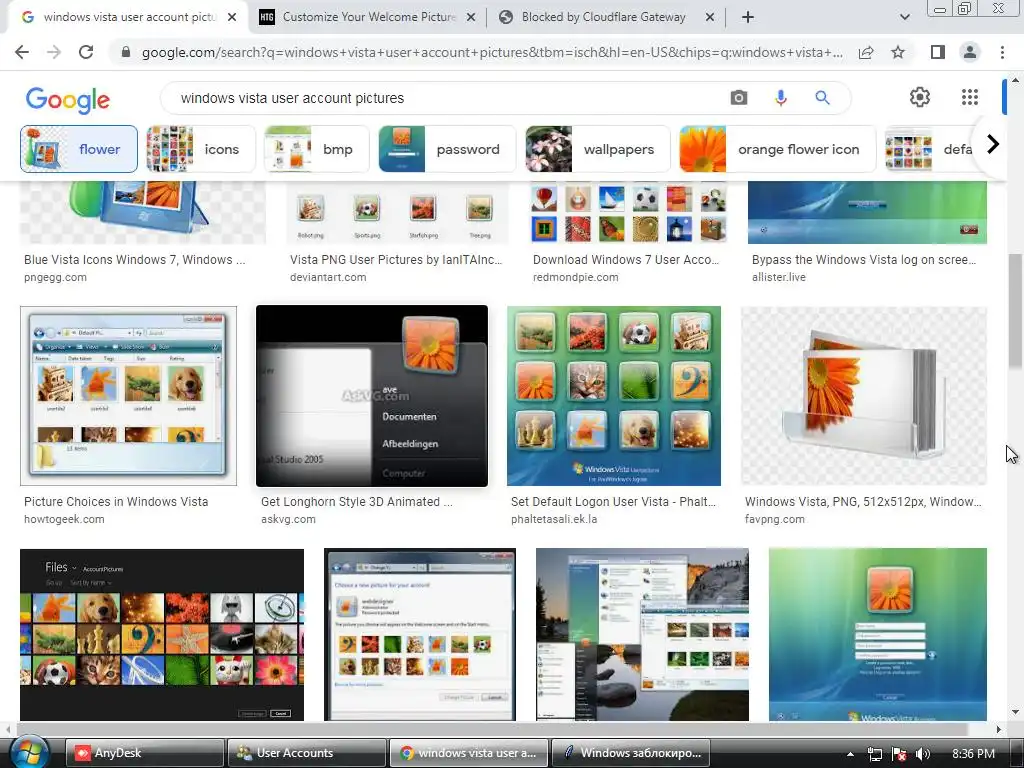Click the browser forward arrow
Viewport: 1024px width, 768px height.
click(54, 52)
